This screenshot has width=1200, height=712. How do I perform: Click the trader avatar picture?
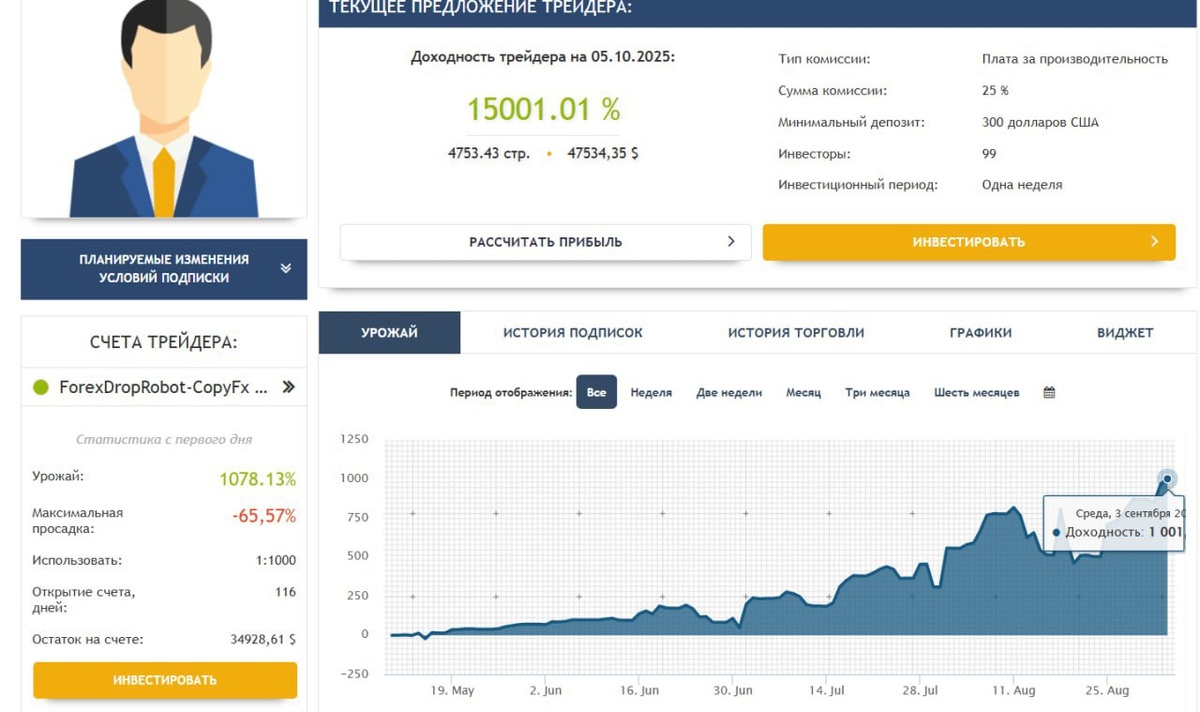(x=164, y=108)
